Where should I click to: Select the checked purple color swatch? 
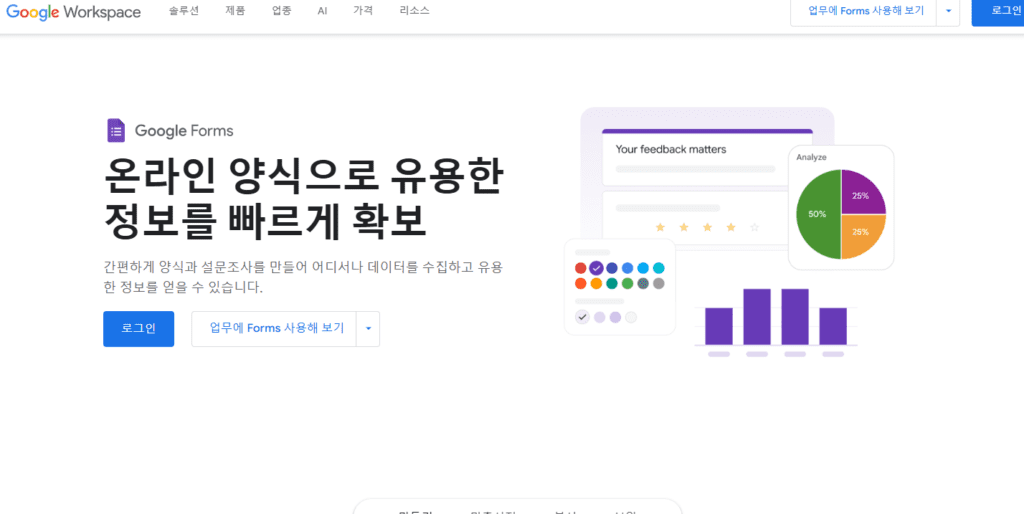[x=596, y=268]
